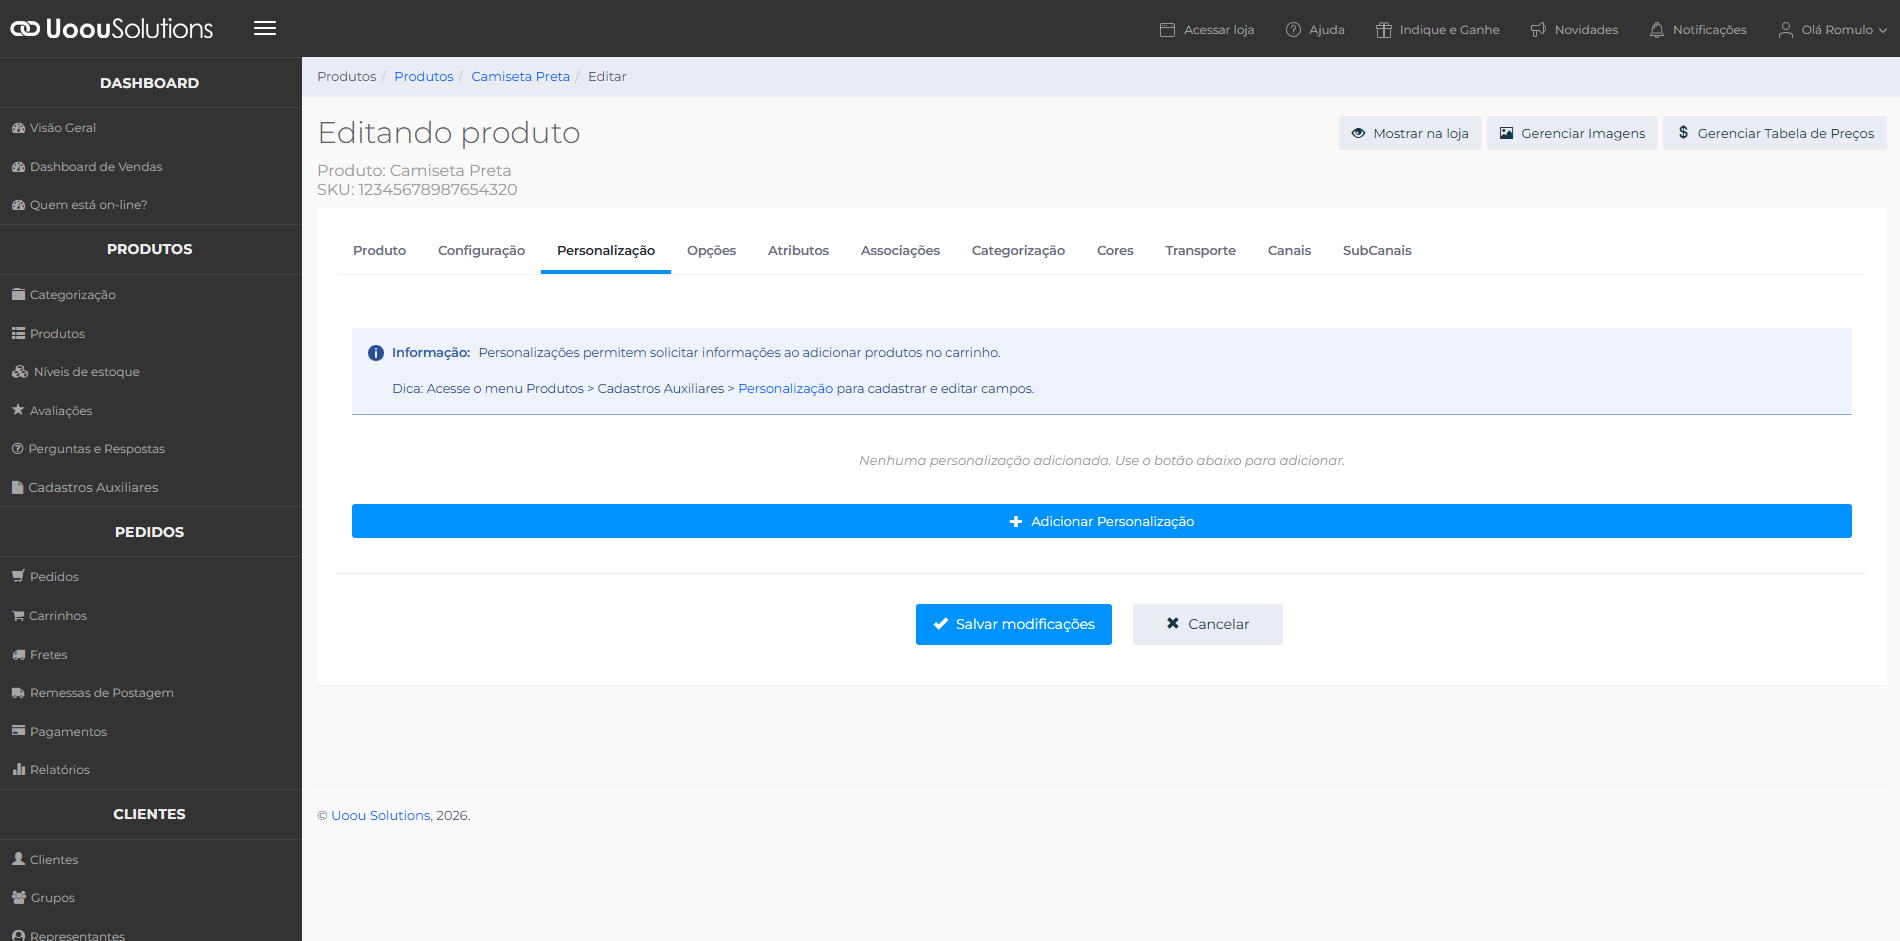The image size is (1900, 941).
Task: Click the Visão Geral dashboard icon
Action: [x=18, y=128]
